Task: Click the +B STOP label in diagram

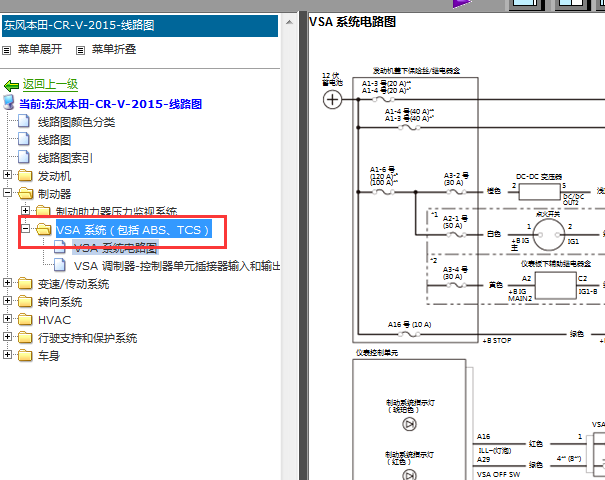Action: 497,341
